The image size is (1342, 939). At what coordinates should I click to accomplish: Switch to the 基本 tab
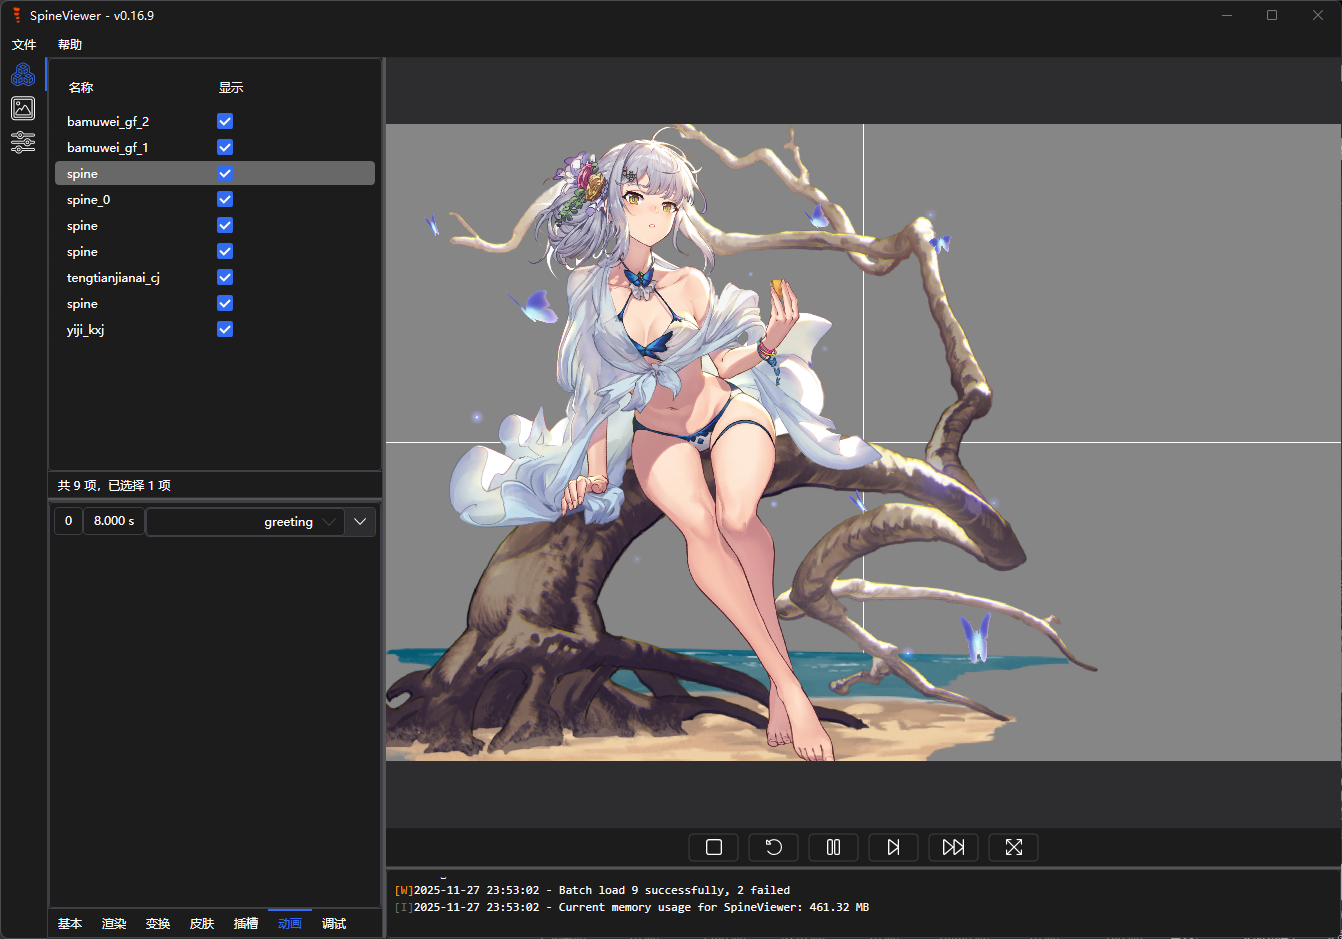click(x=70, y=924)
